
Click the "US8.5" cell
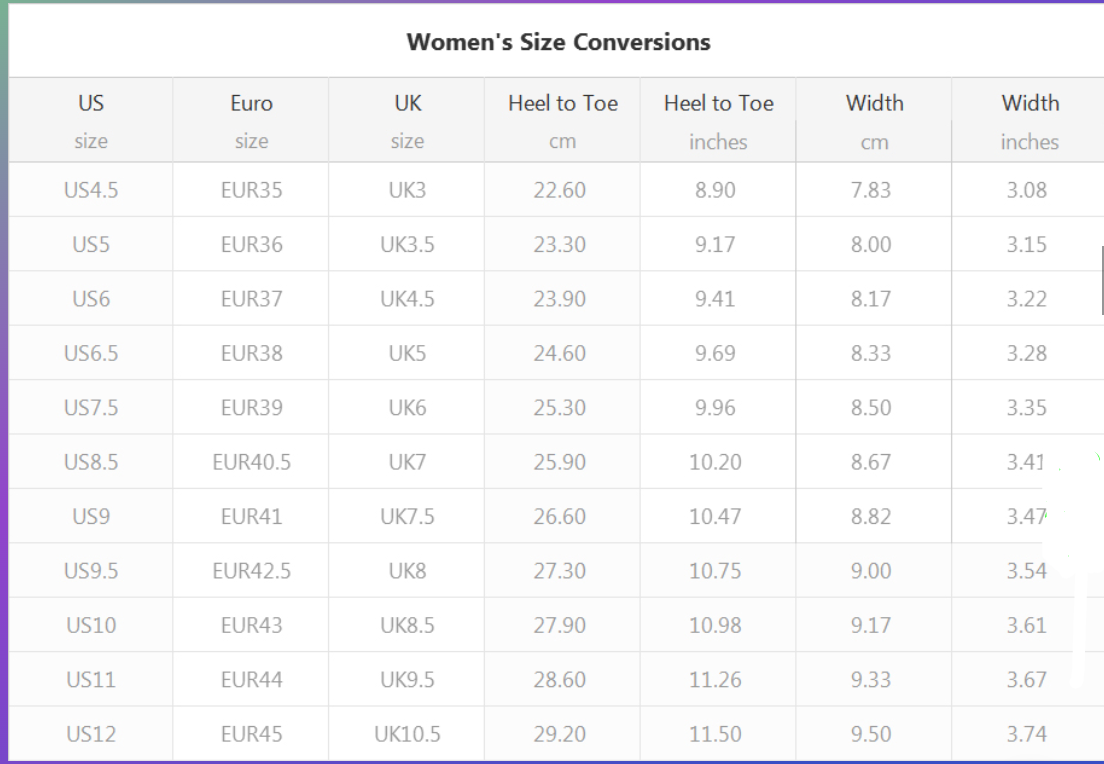coord(91,462)
